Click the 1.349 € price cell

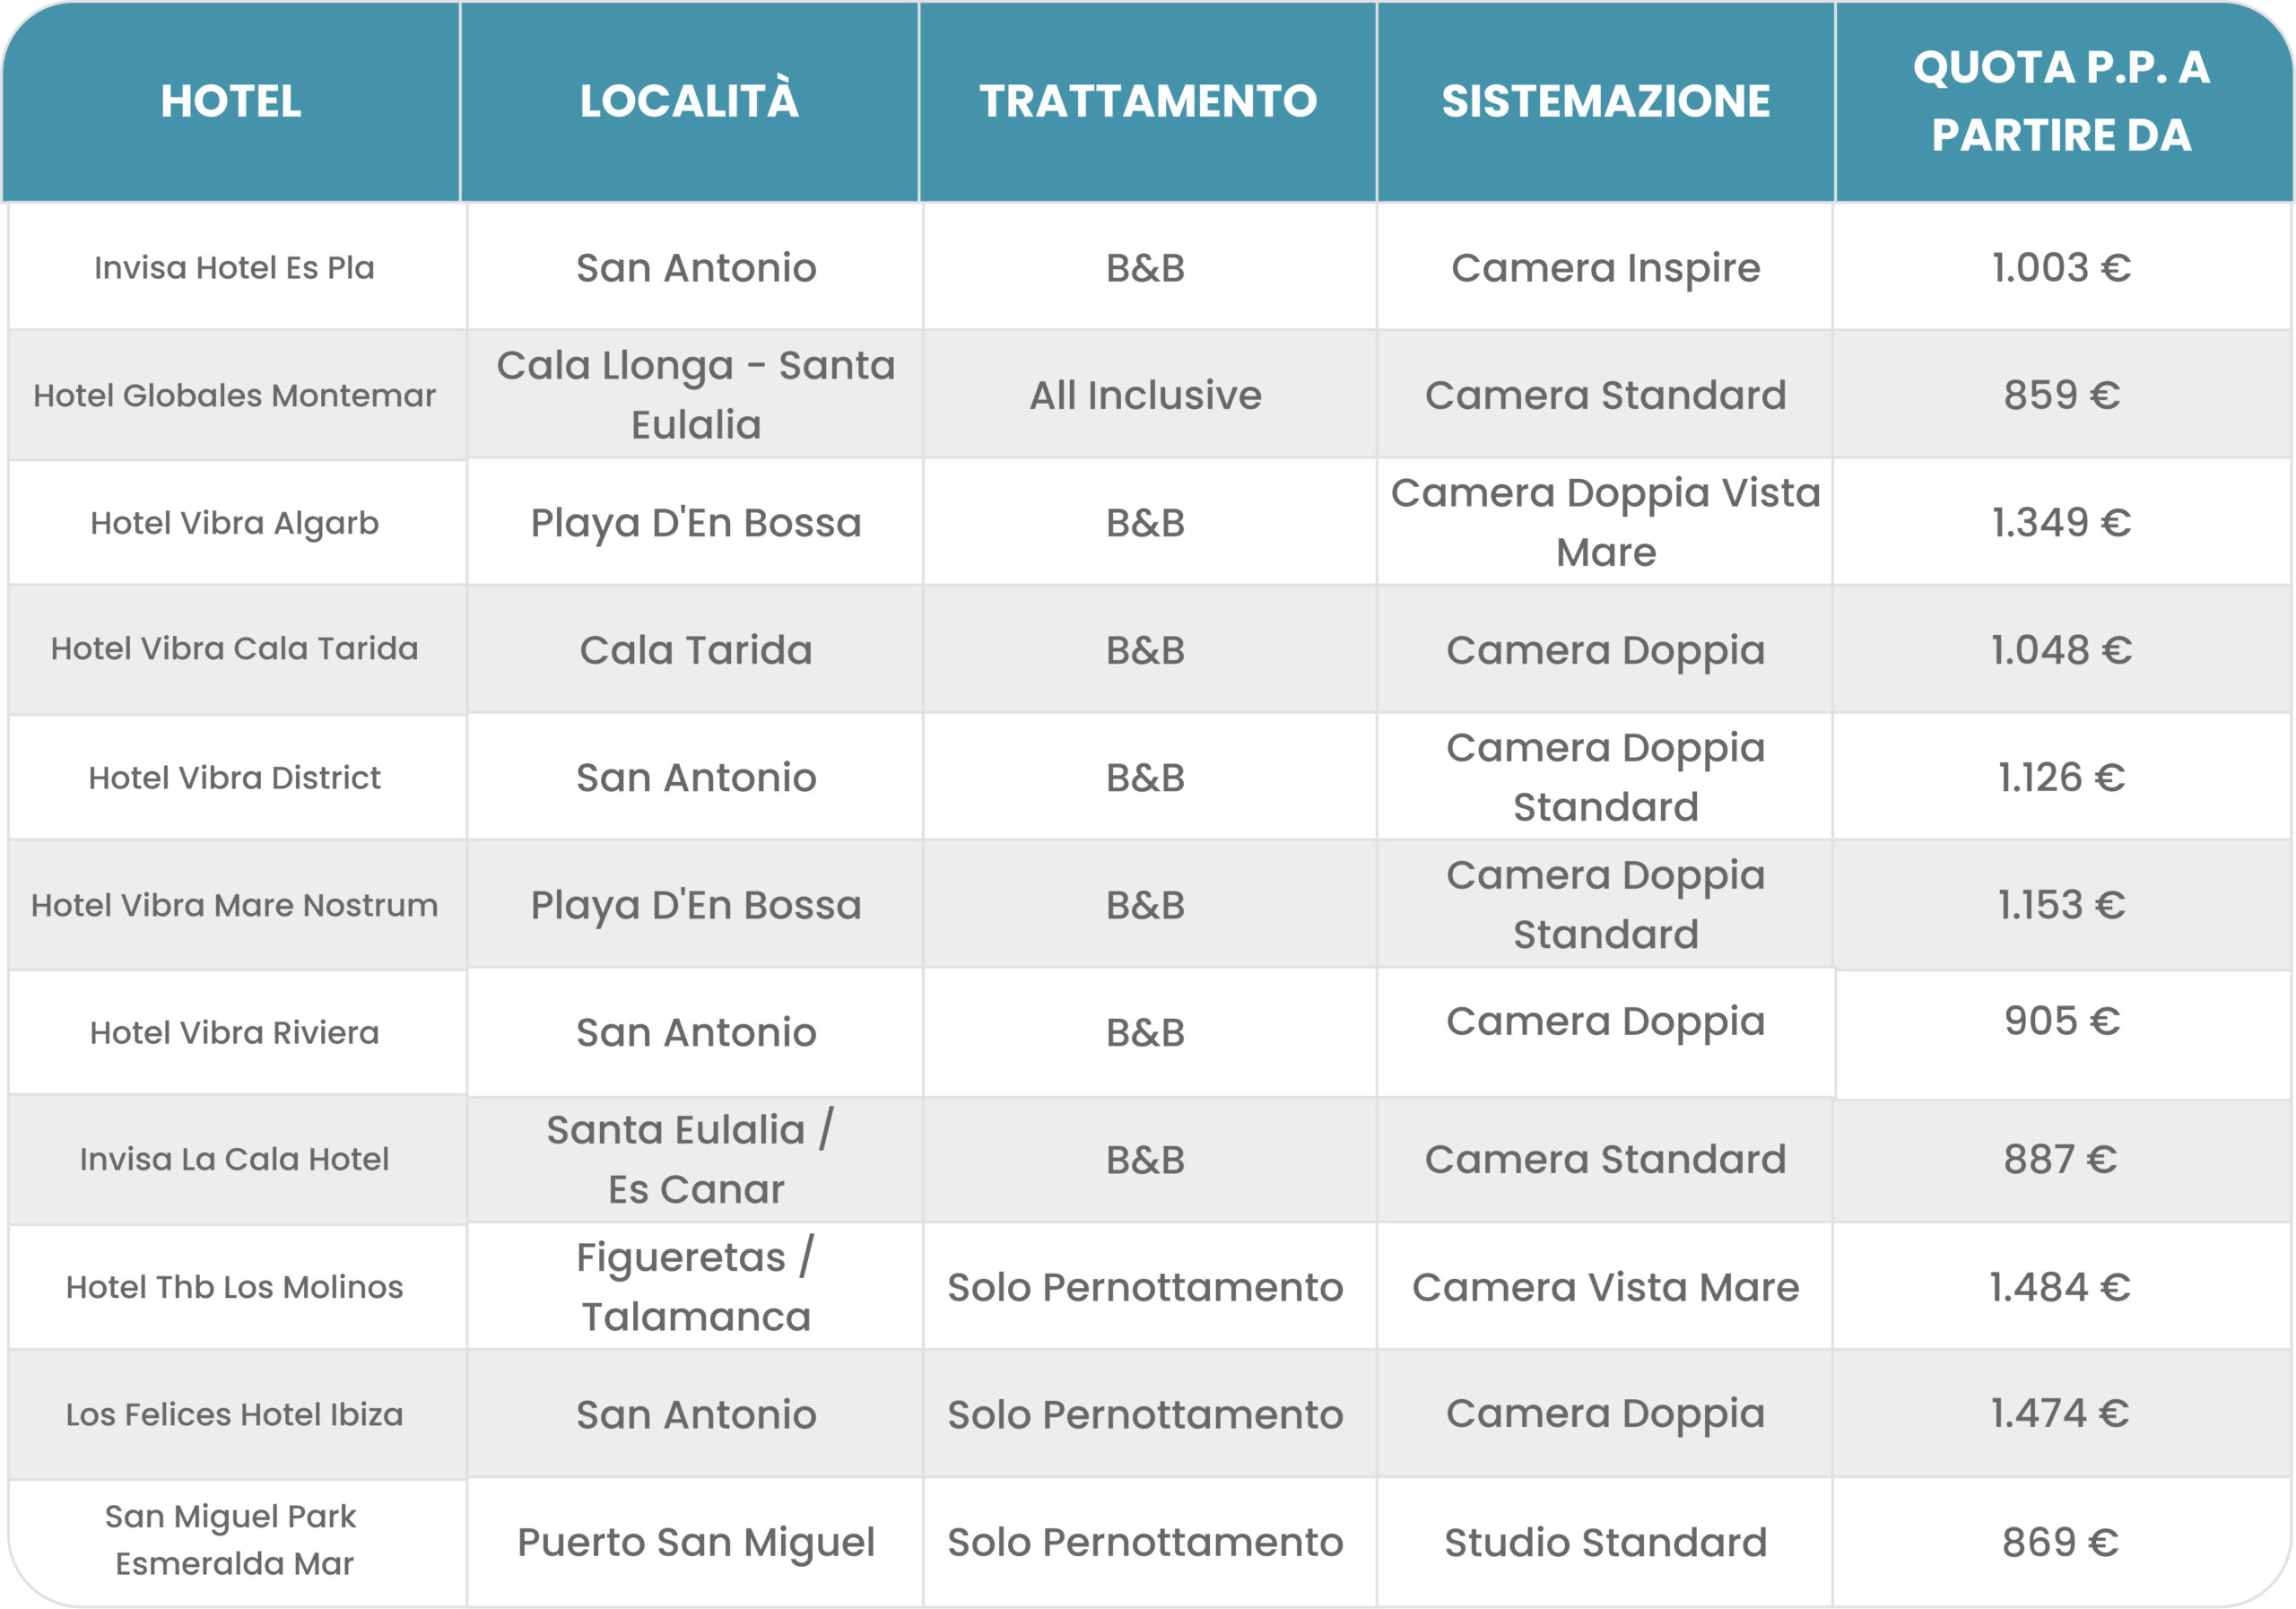[2062, 523]
